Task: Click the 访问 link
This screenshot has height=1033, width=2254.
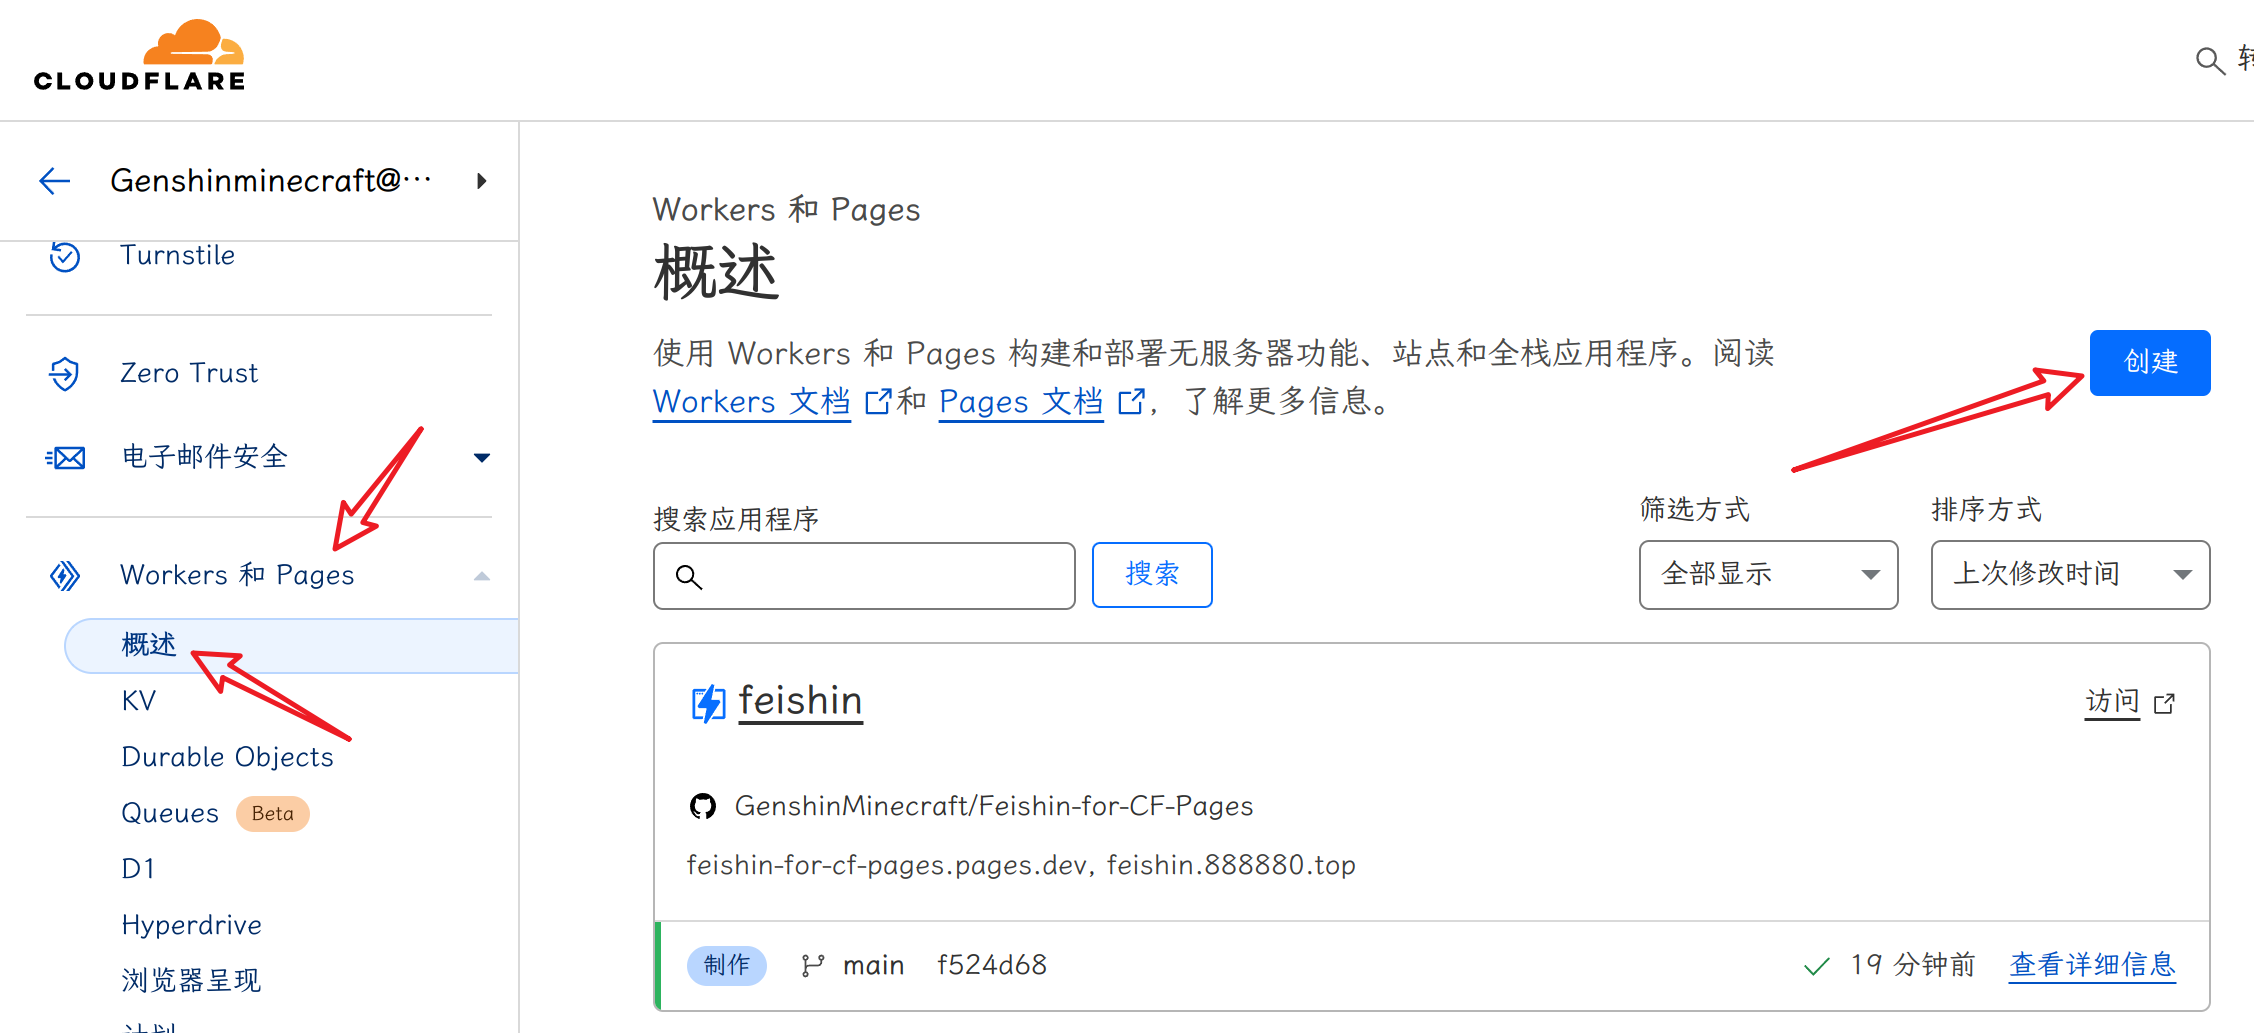Action: 2112,703
